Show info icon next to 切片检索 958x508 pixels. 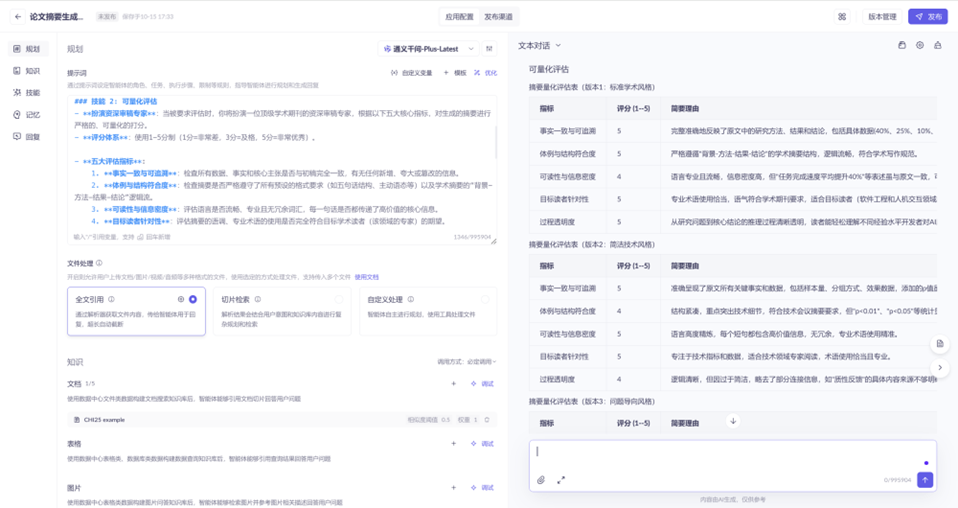pyautogui.click(x=258, y=300)
